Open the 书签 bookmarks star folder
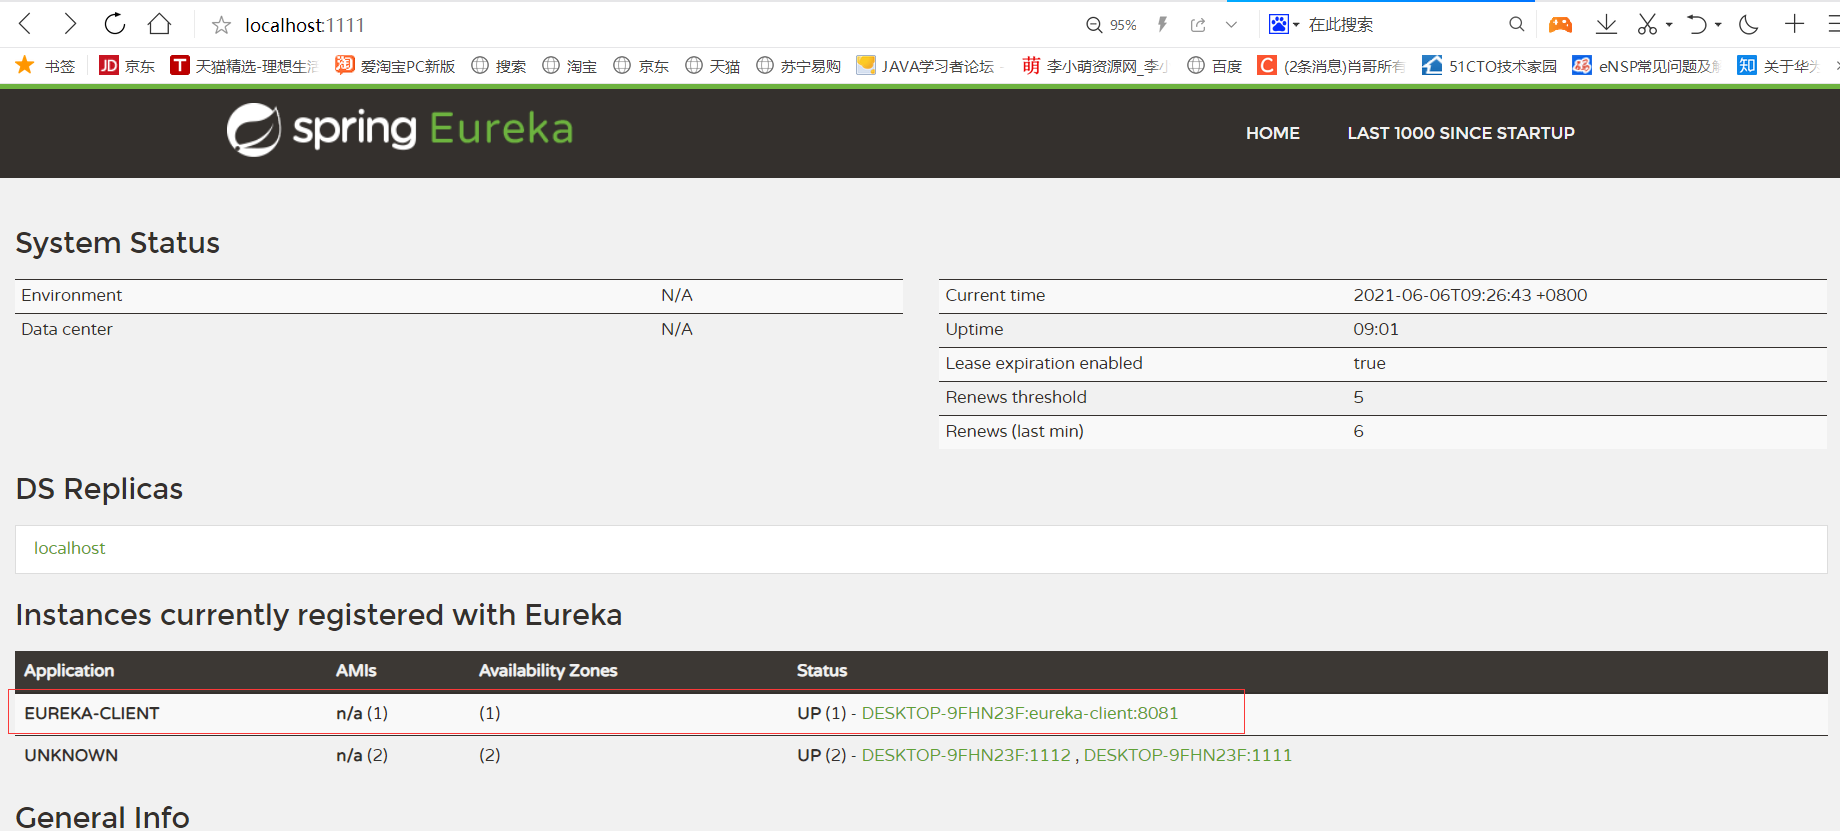Screen dimensions: 1840x831 pyautogui.click(x=46, y=66)
